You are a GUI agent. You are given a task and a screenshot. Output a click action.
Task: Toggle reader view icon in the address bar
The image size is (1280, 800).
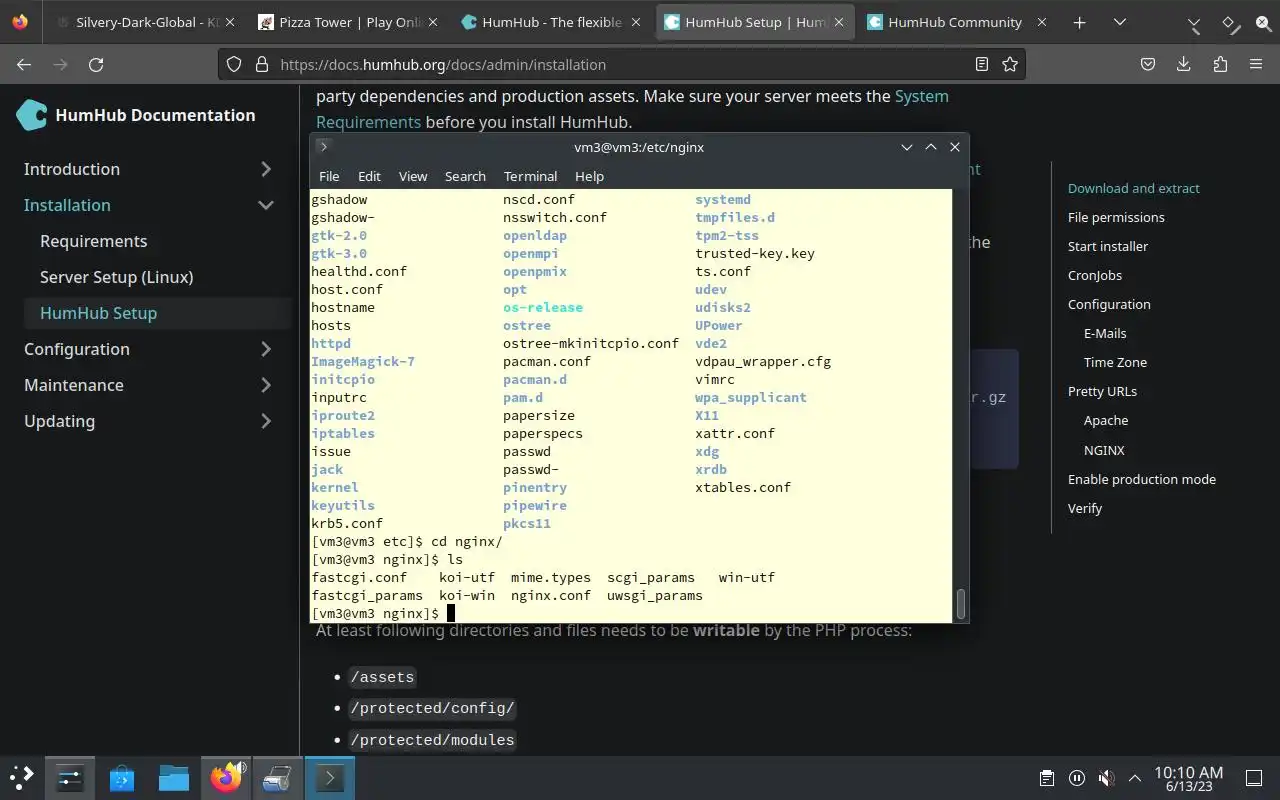tap(982, 64)
